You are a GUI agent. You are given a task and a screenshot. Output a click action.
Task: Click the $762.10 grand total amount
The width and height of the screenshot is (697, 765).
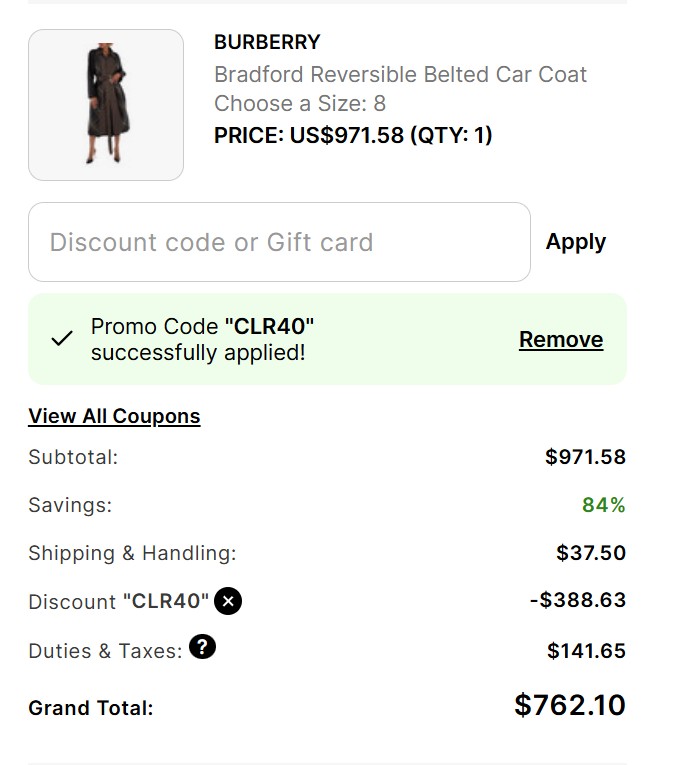[x=569, y=705]
